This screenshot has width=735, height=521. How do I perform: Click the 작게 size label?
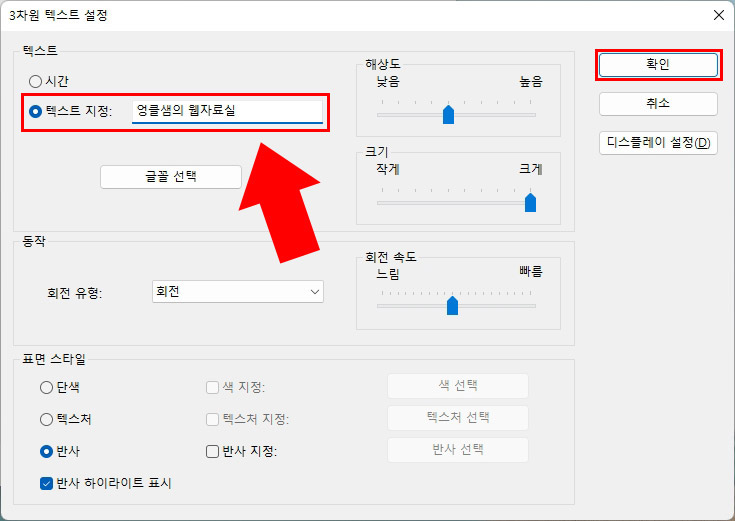[388, 169]
